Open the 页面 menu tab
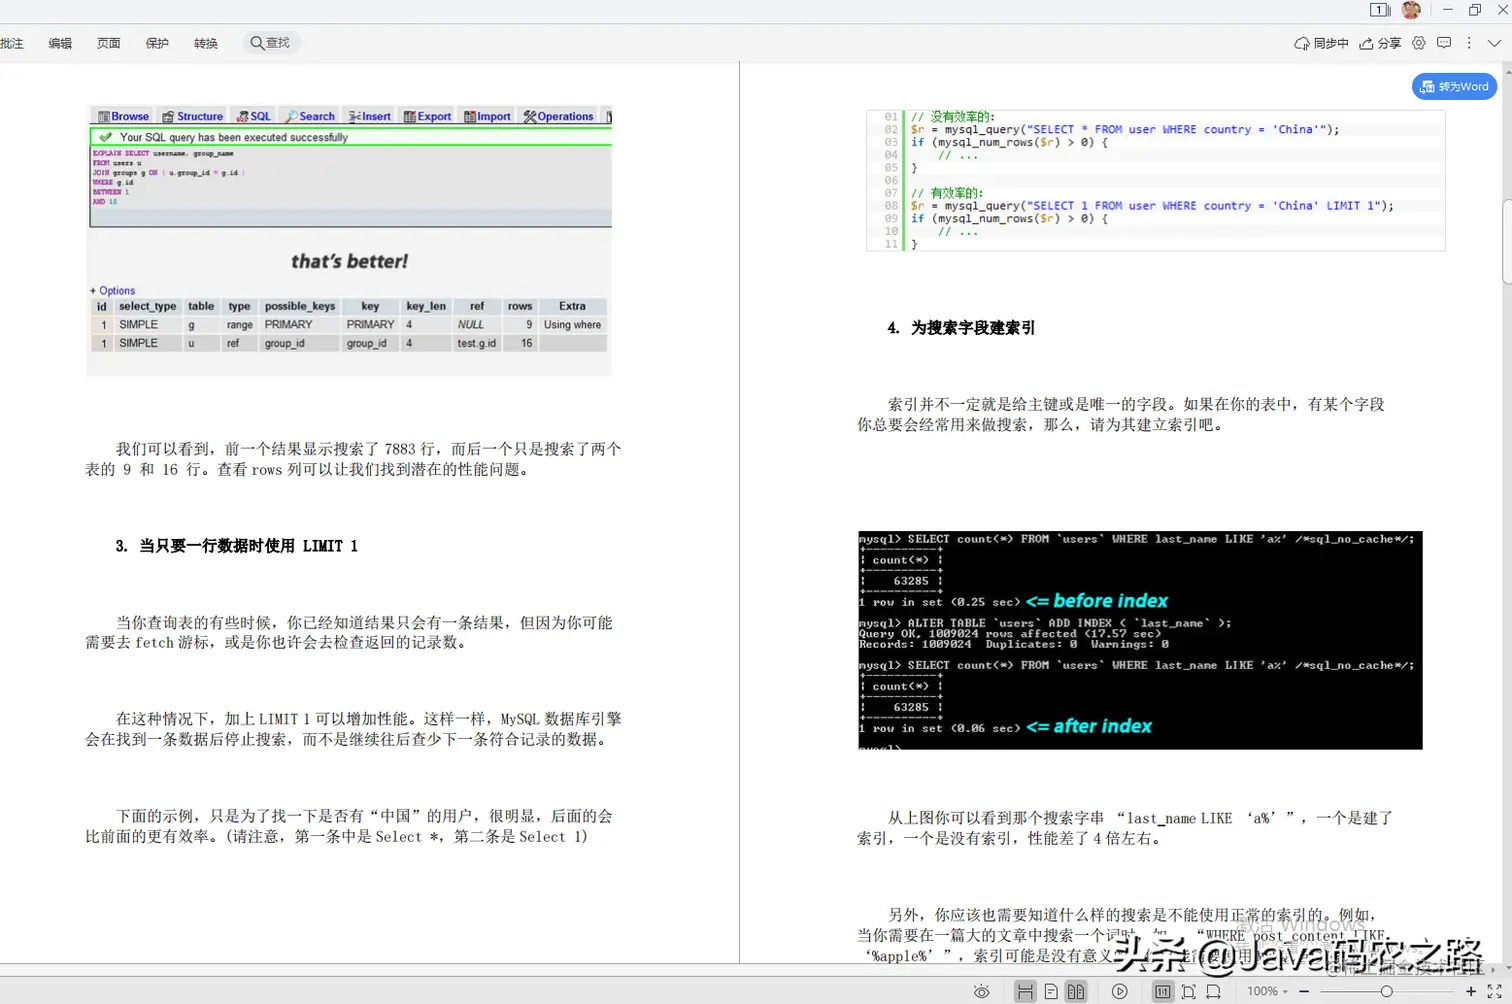This screenshot has height=1004, width=1512. tap(108, 43)
